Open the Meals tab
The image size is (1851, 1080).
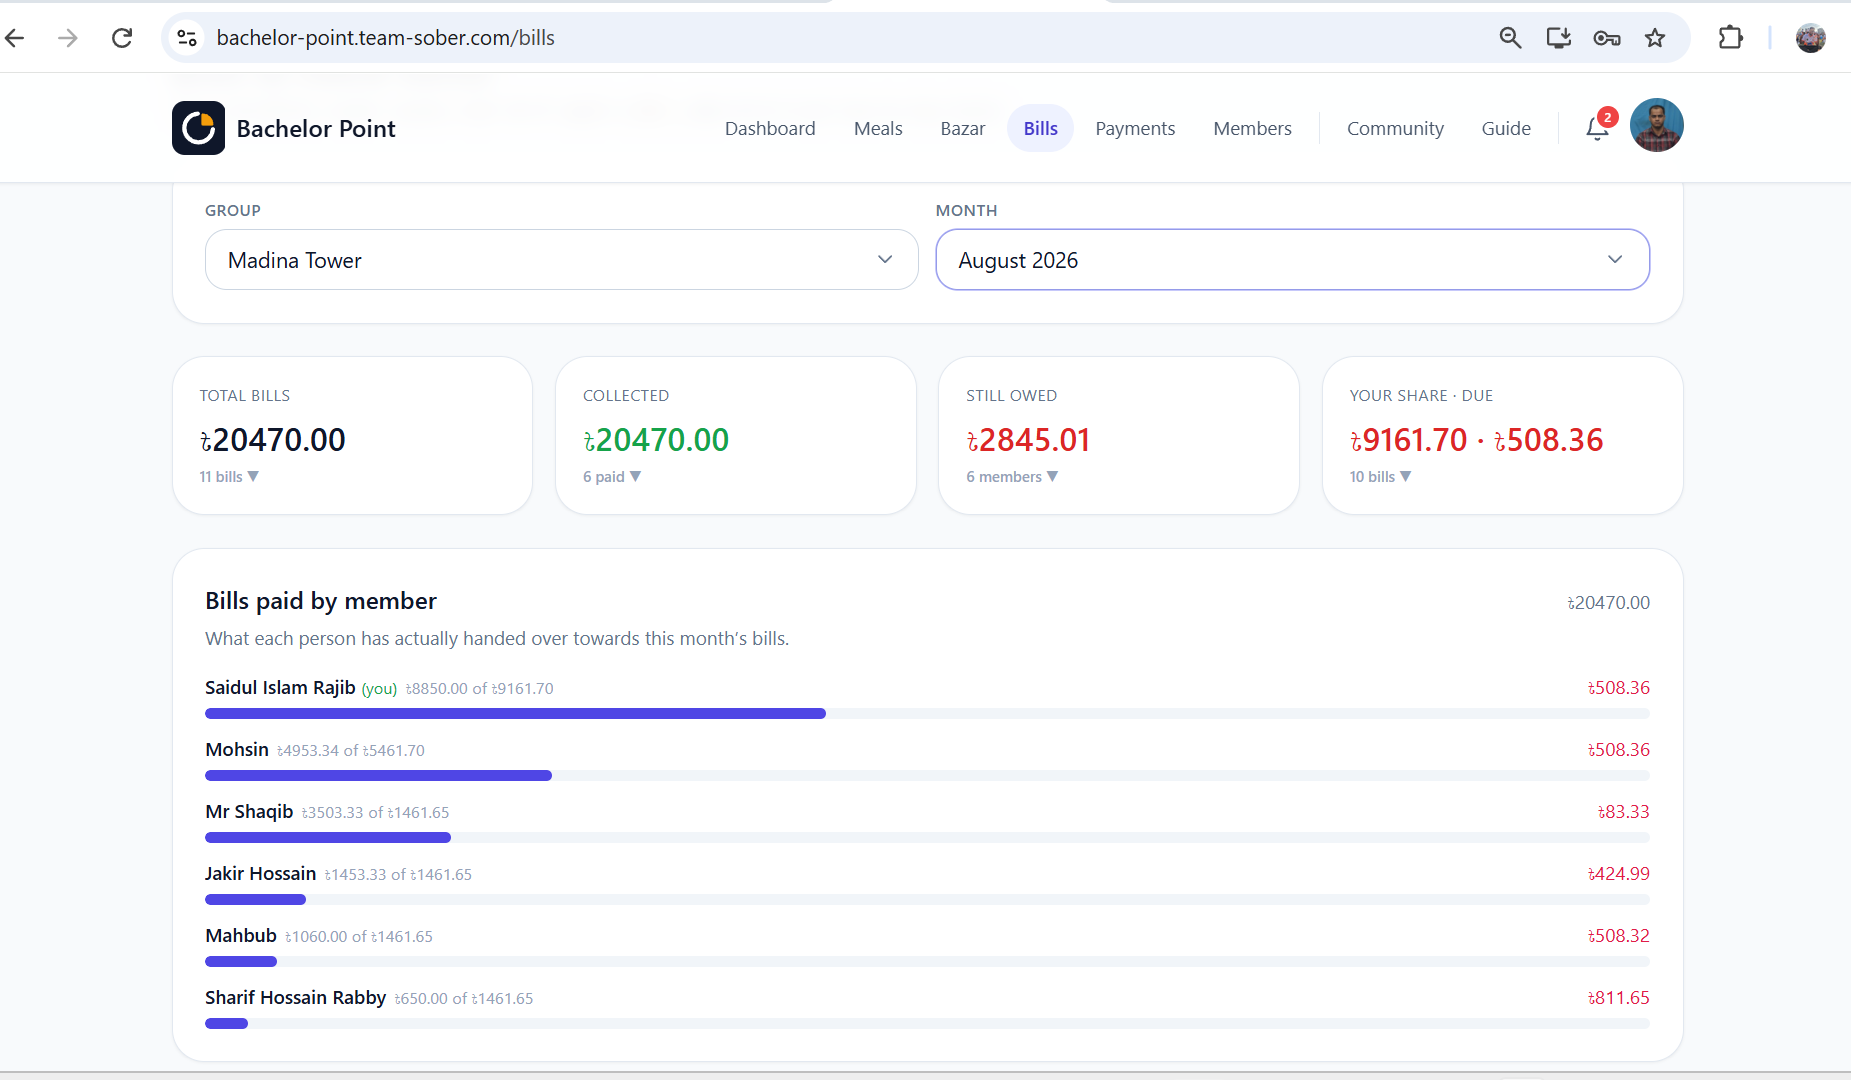click(878, 128)
